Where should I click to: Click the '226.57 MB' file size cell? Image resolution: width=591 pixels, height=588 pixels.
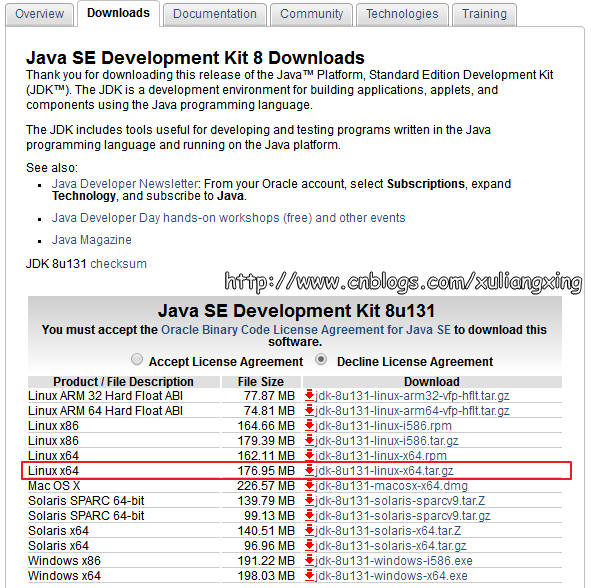coord(262,486)
